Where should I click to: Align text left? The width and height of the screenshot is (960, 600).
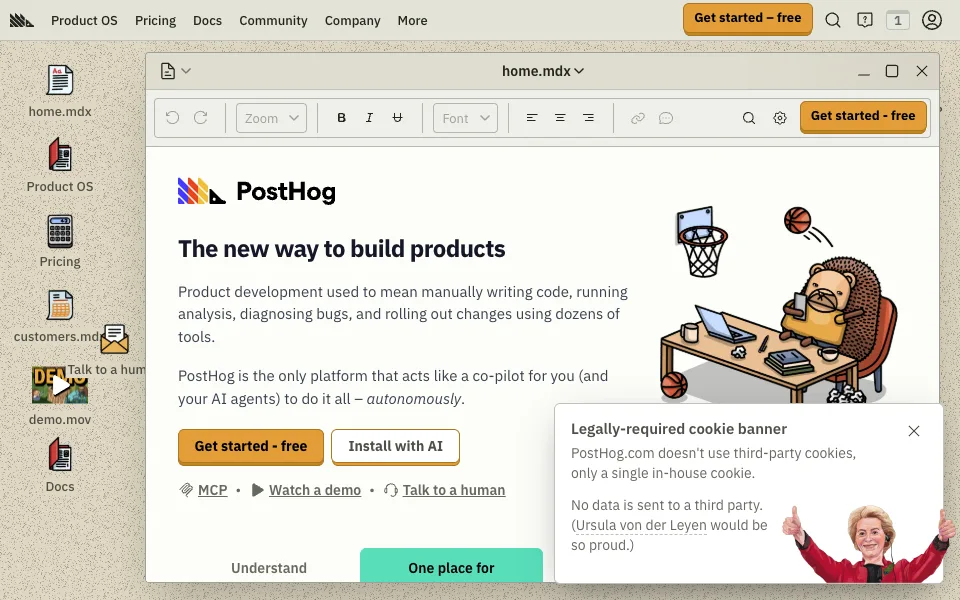pos(532,118)
